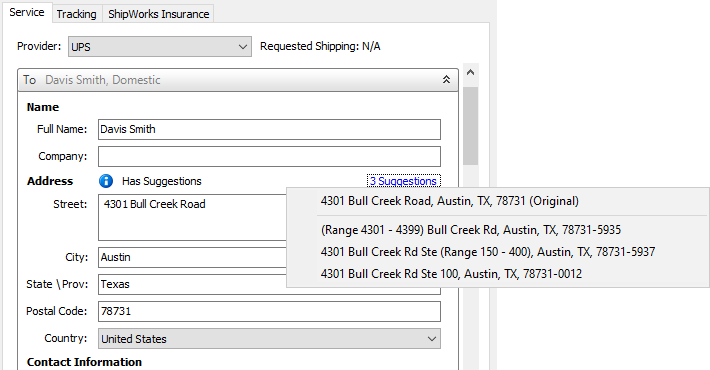This screenshot has height=370, width=710.
Task: Click the Full Name input field
Action: click(269, 130)
